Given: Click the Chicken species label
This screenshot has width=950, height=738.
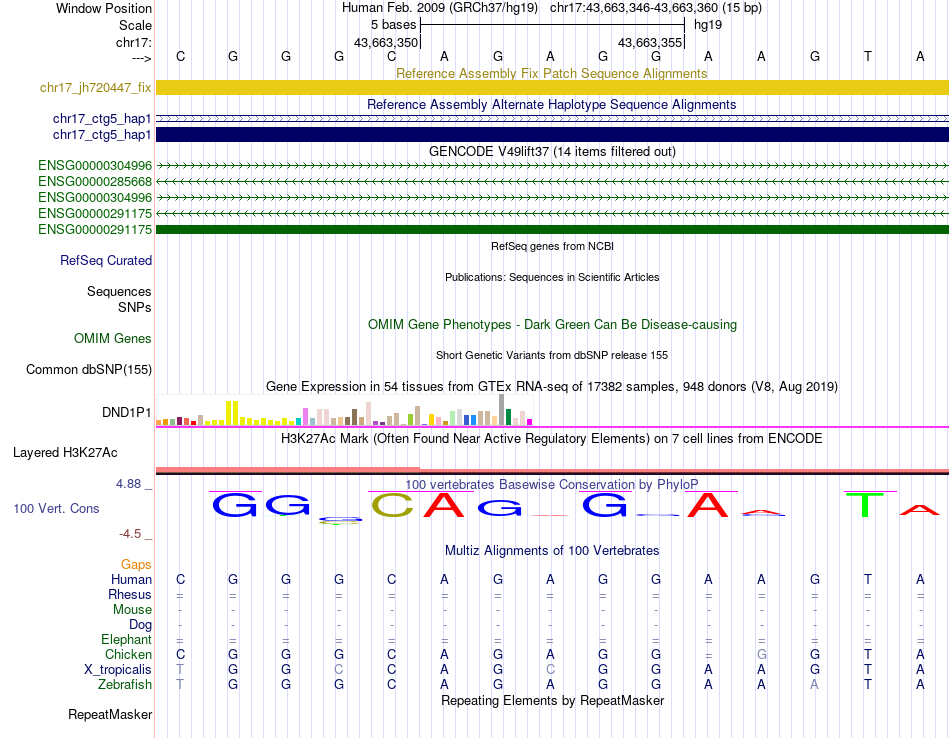Looking at the screenshot, I should coord(128,655).
